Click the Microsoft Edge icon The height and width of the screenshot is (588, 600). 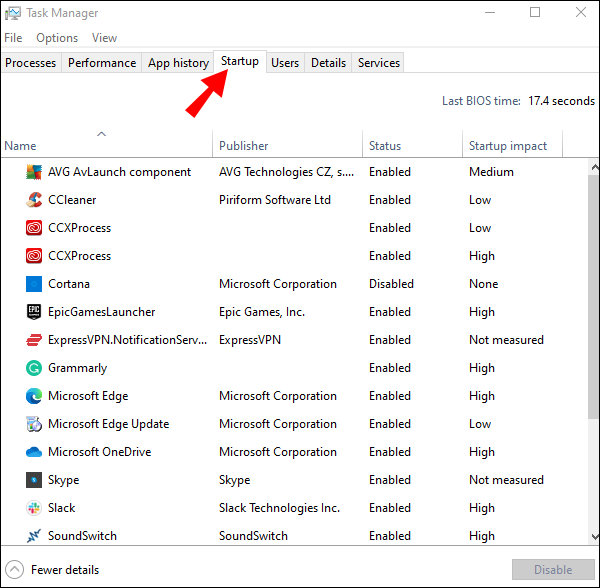pyautogui.click(x=34, y=396)
